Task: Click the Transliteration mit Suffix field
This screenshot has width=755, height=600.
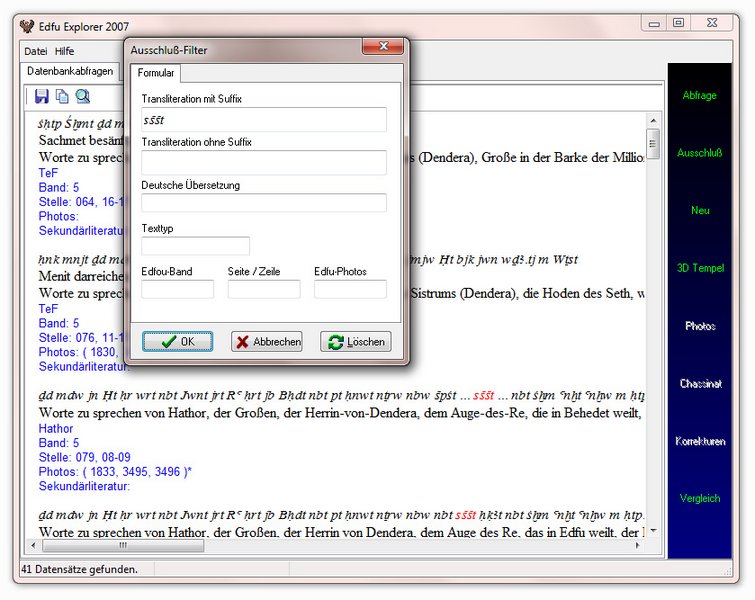Action: tap(264, 120)
